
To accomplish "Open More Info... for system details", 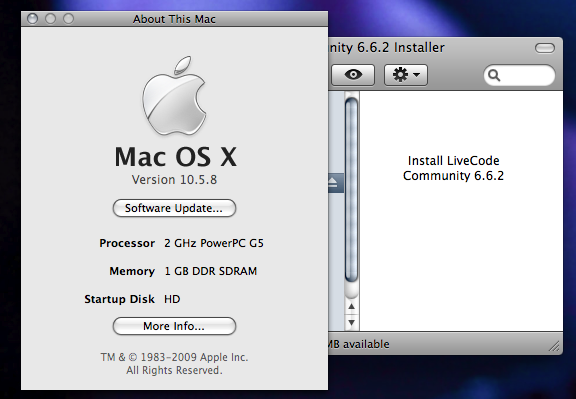I will tap(174, 326).
